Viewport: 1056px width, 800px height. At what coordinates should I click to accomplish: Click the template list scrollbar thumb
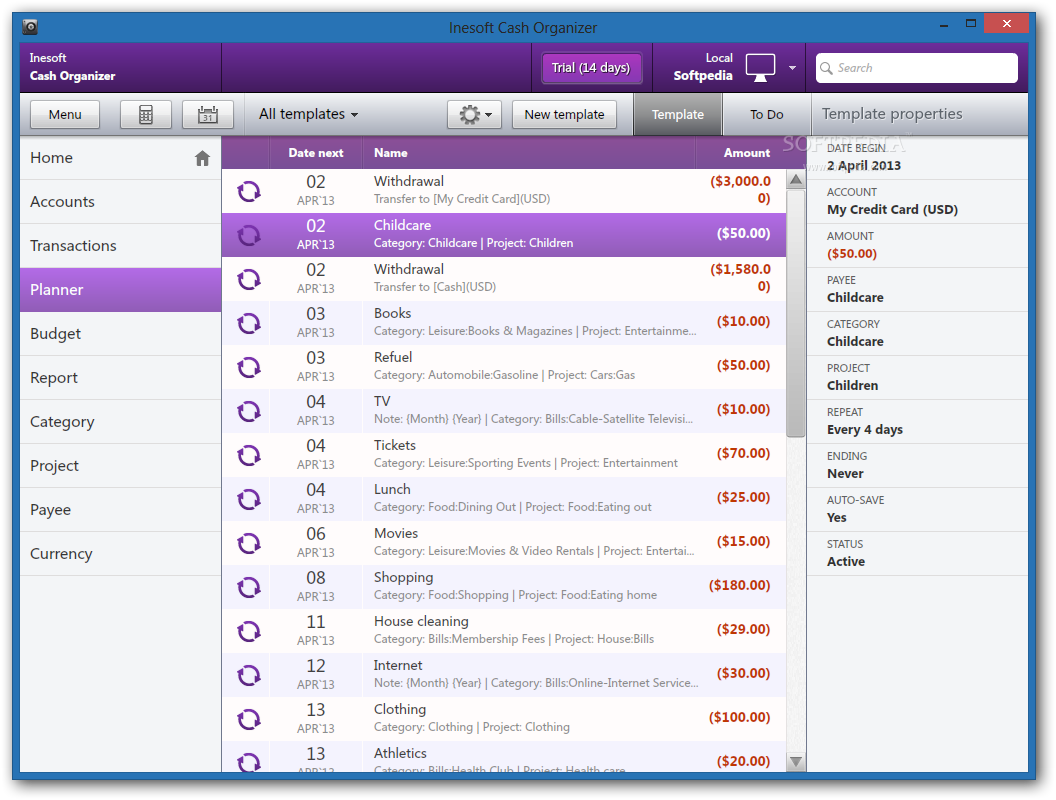[796, 313]
